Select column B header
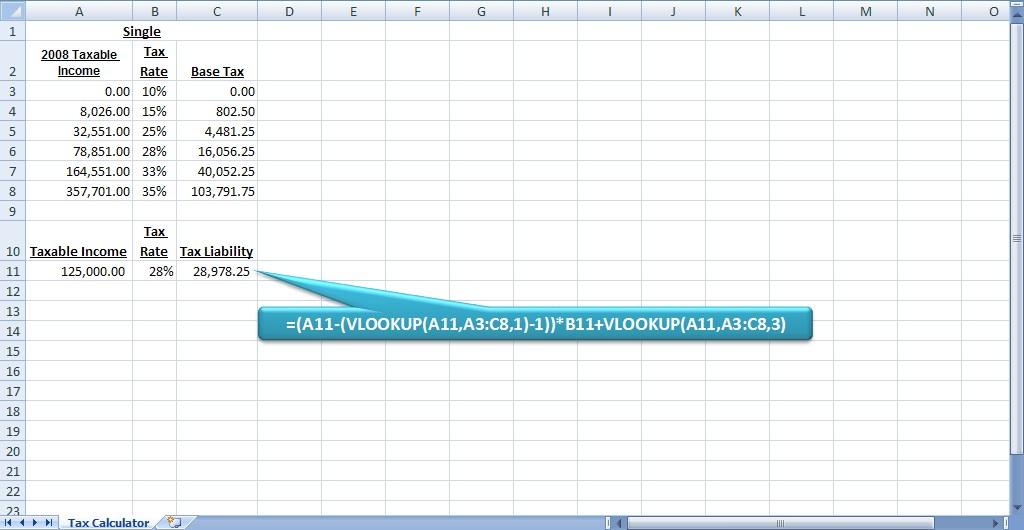This screenshot has width=1024, height=530. tap(154, 11)
